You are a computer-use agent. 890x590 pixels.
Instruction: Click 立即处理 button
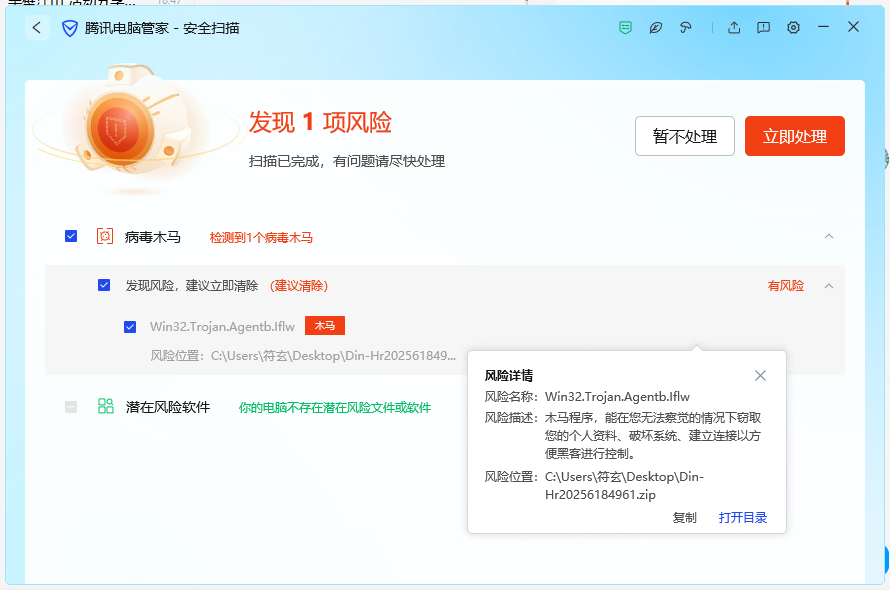(x=795, y=136)
